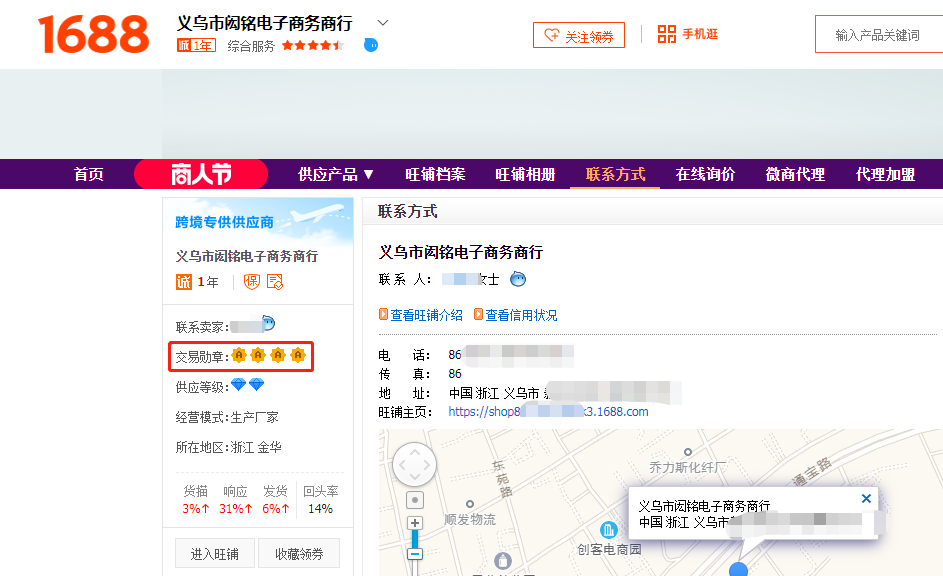
Task: Click the 货描 3% stat
Action: (x=196, y=500)
